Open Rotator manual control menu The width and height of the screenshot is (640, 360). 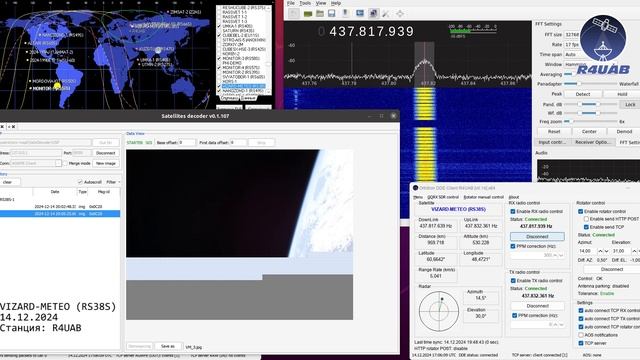tap(484, 197)
